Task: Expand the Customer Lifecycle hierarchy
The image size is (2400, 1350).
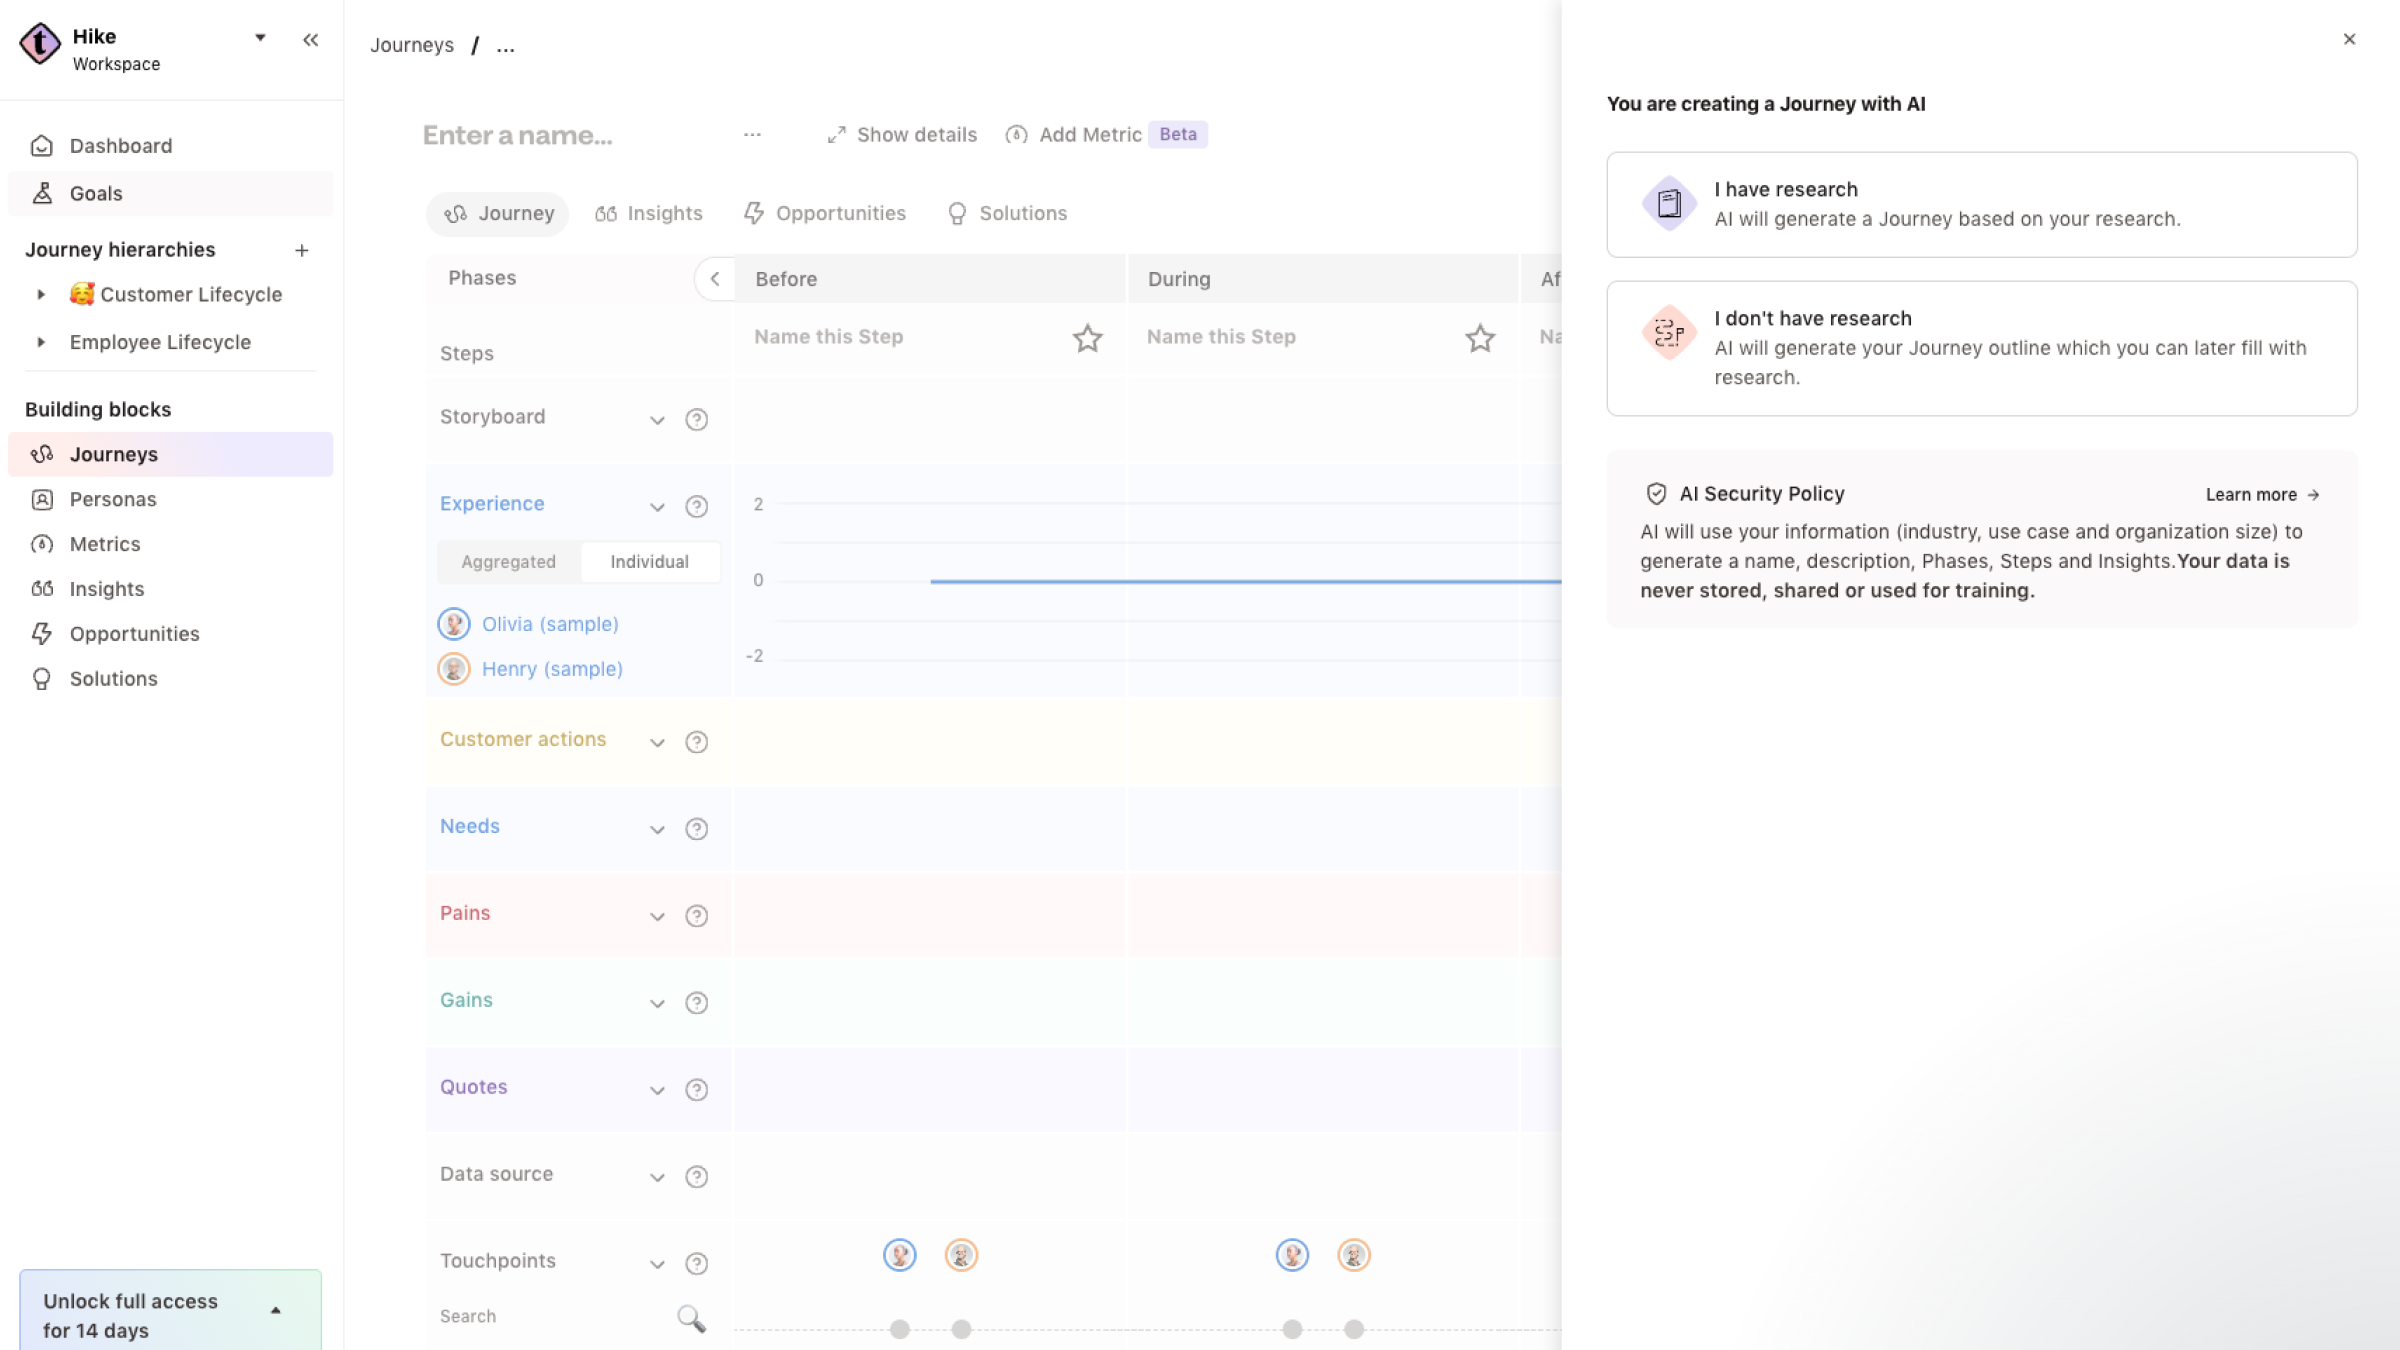Action: pyautogui.click(x=41, y=294)
